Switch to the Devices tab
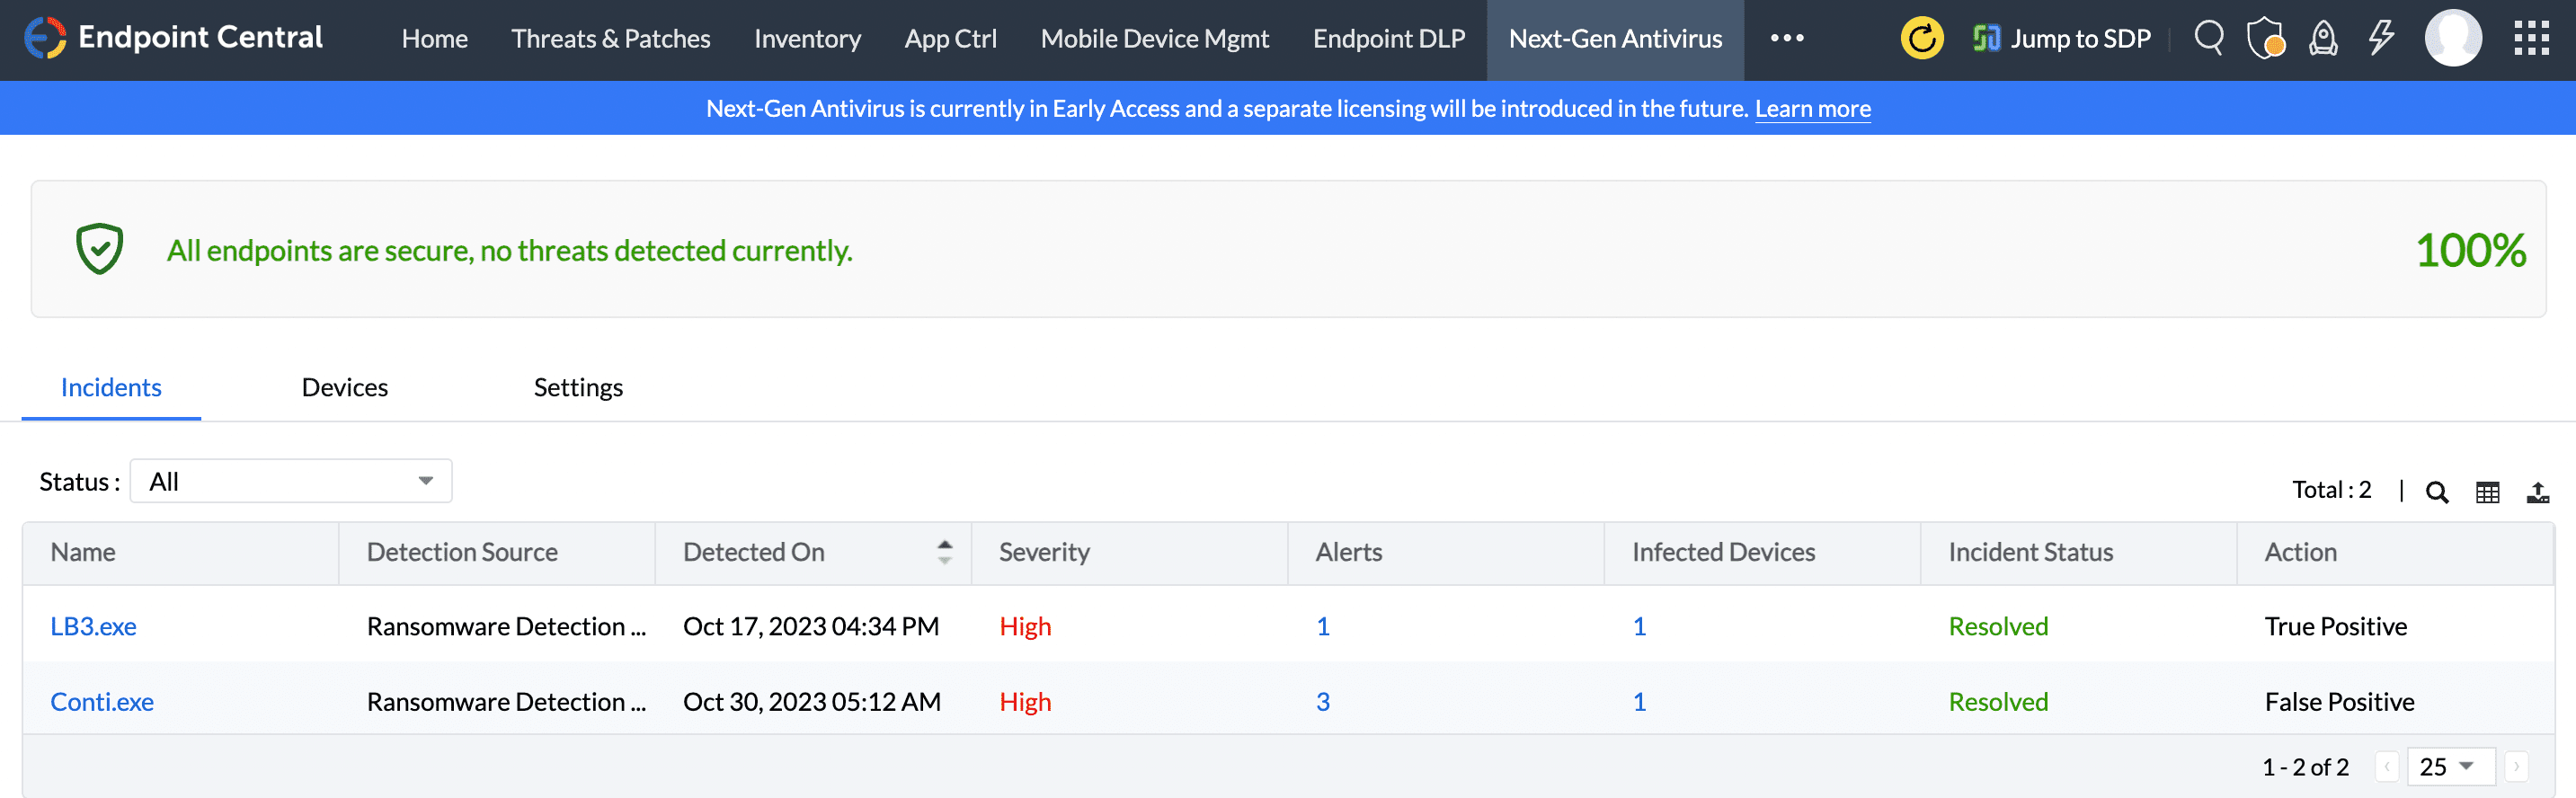This screenshot has width=2576, height=798. pyautogui.click(x=345, y=387)
